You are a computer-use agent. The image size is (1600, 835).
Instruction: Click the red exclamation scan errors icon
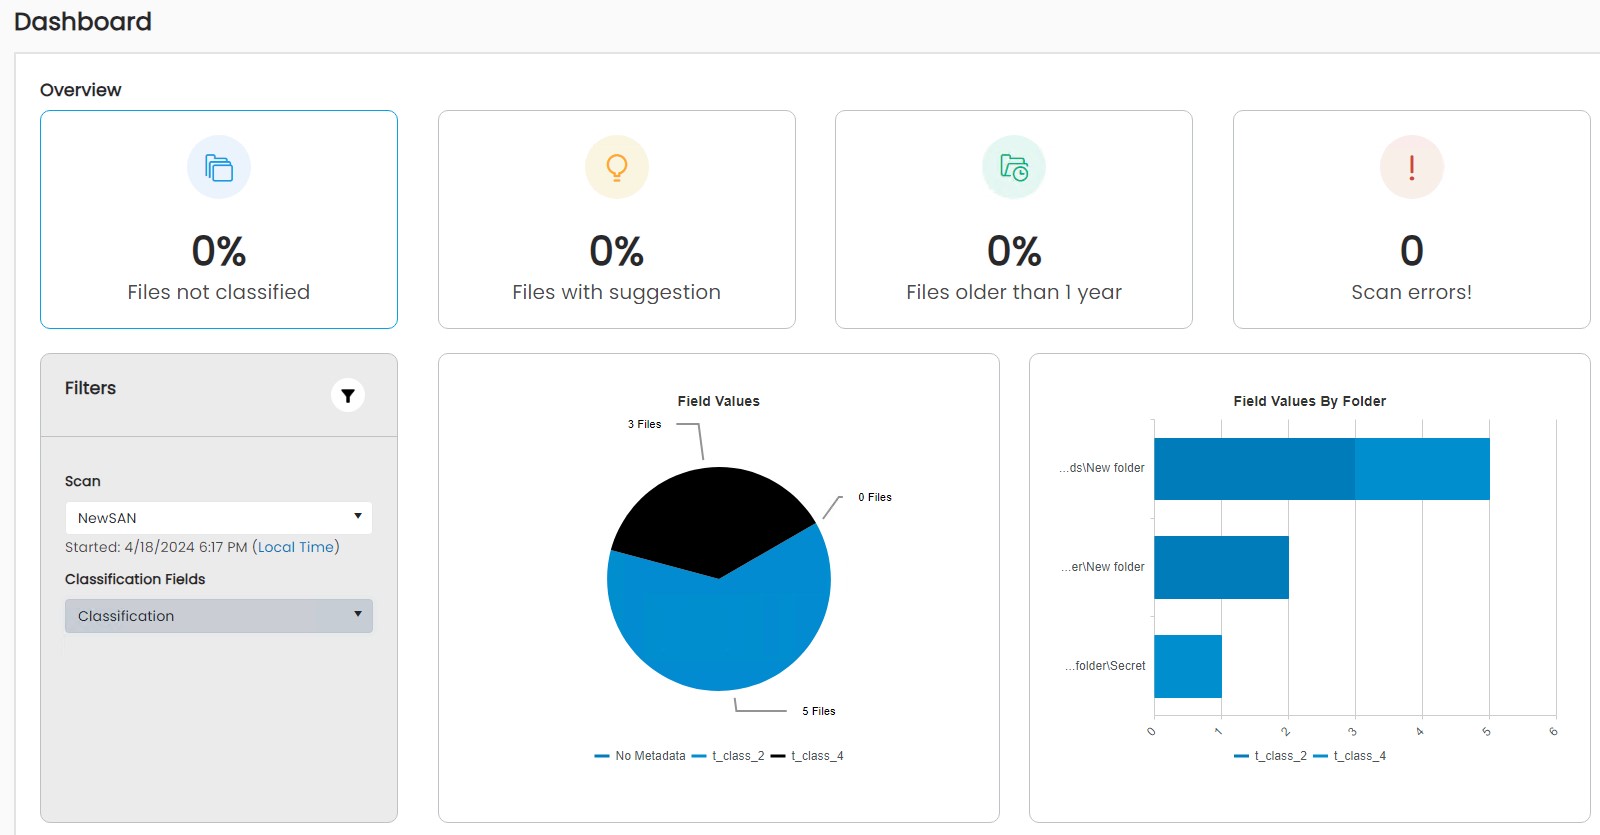click(x=1411, y=167)
